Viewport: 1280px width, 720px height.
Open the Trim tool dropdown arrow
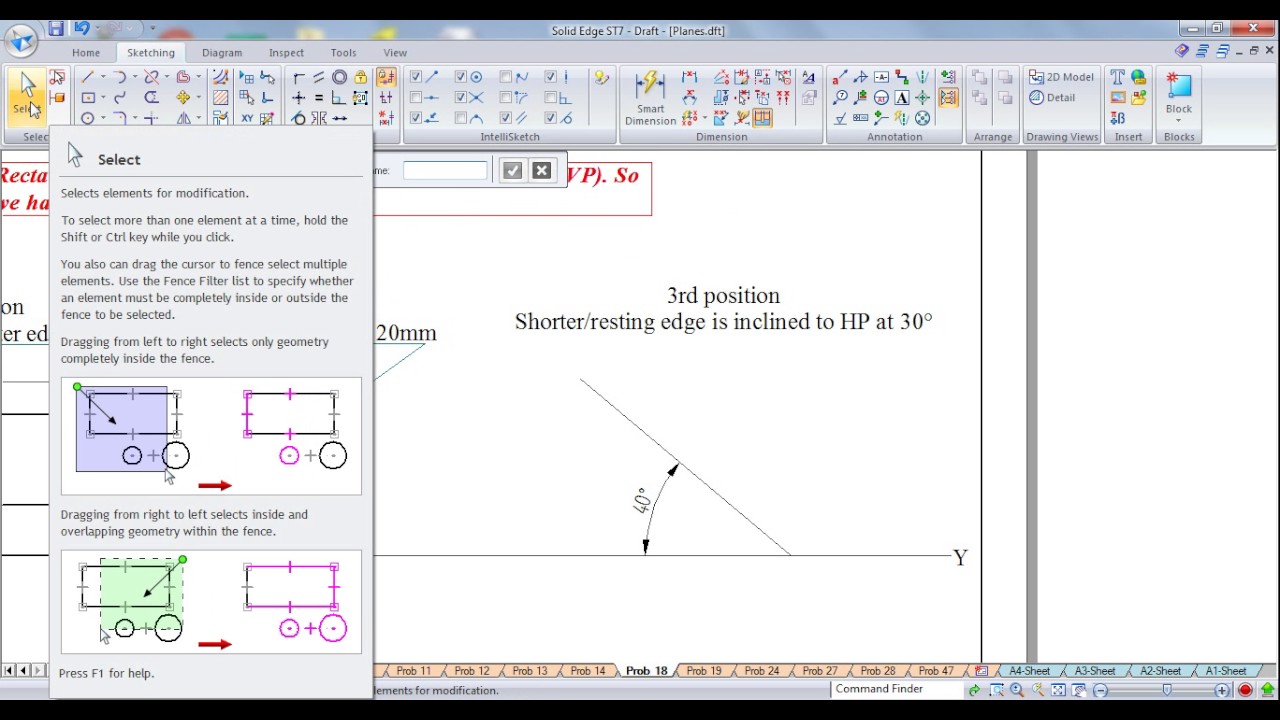pyautogui.click(x=166, y=77)
